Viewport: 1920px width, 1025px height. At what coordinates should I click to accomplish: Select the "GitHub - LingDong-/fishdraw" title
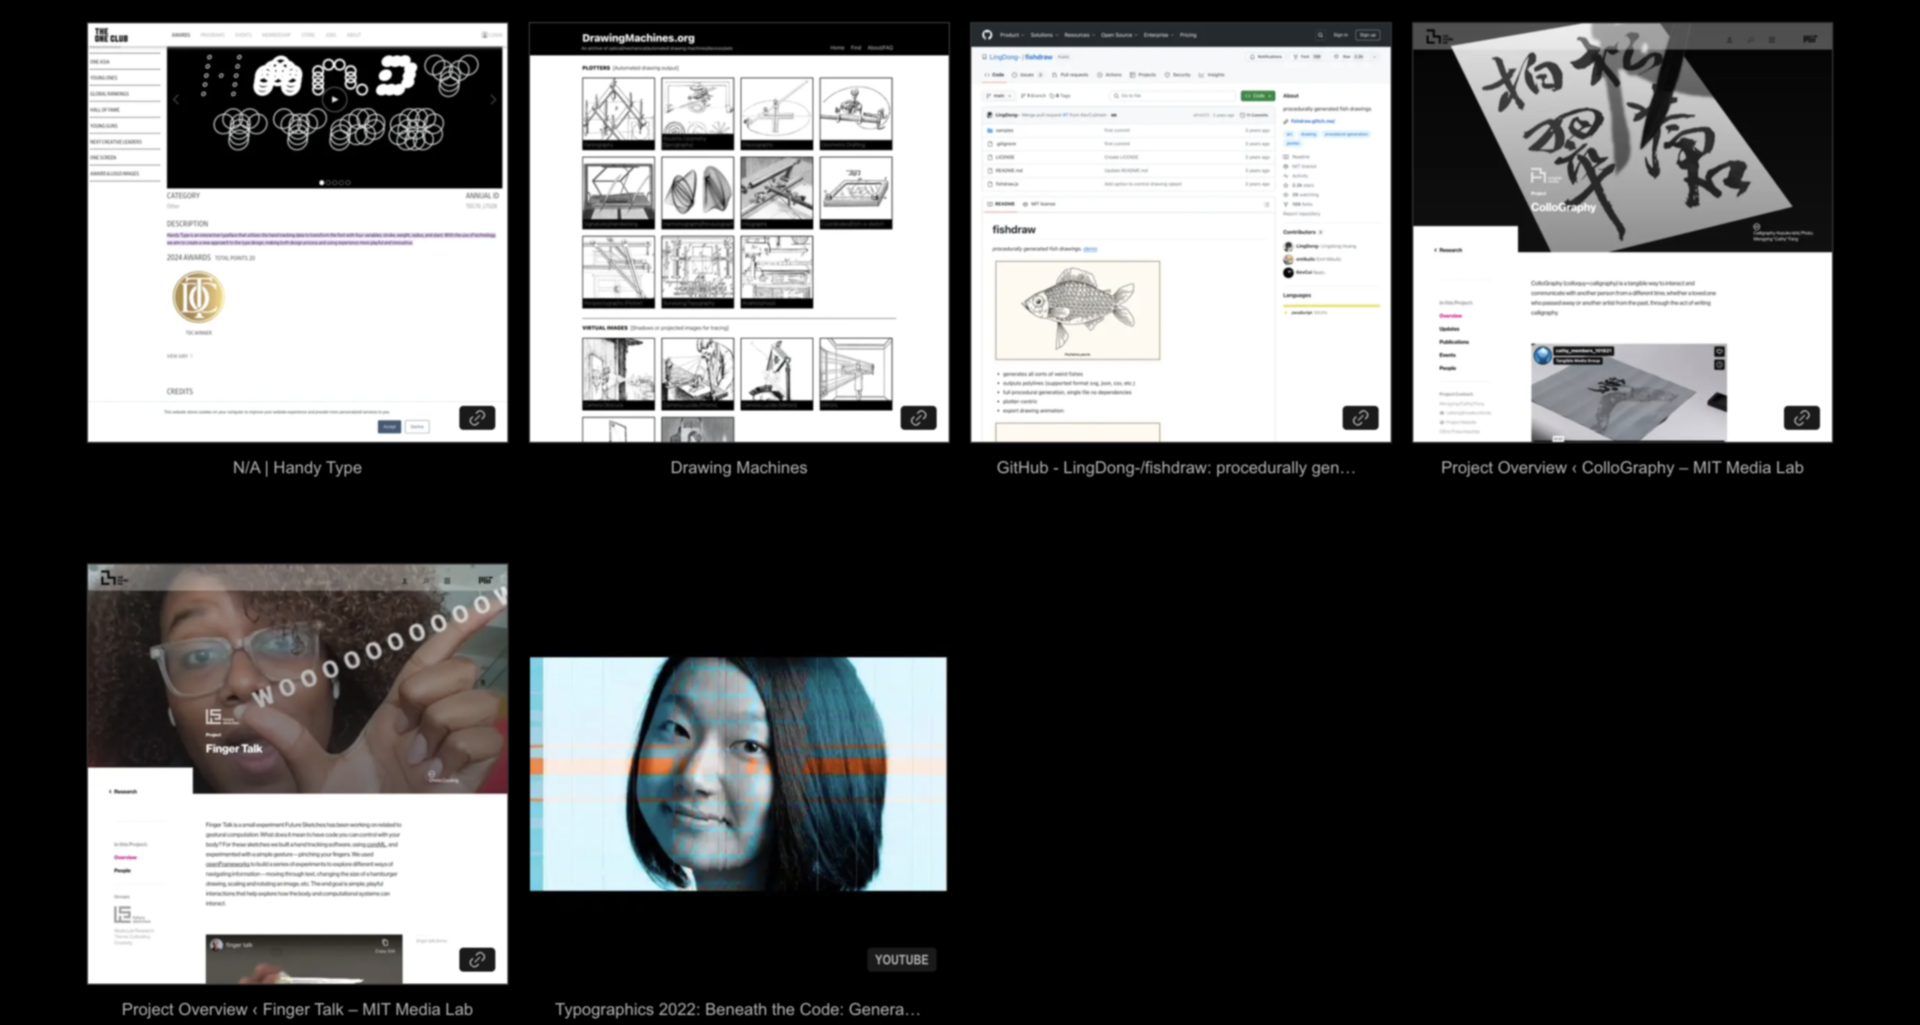coord(1176,468)
